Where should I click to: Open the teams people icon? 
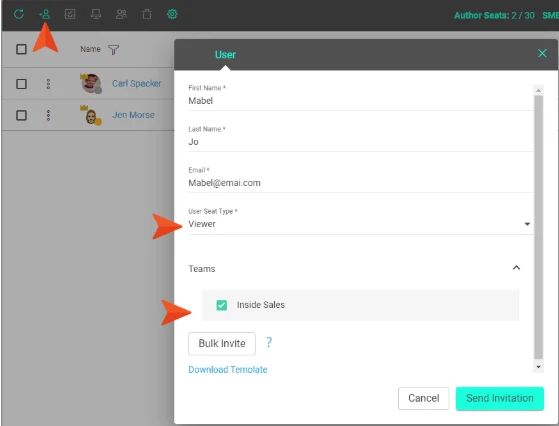coord(121,14)
